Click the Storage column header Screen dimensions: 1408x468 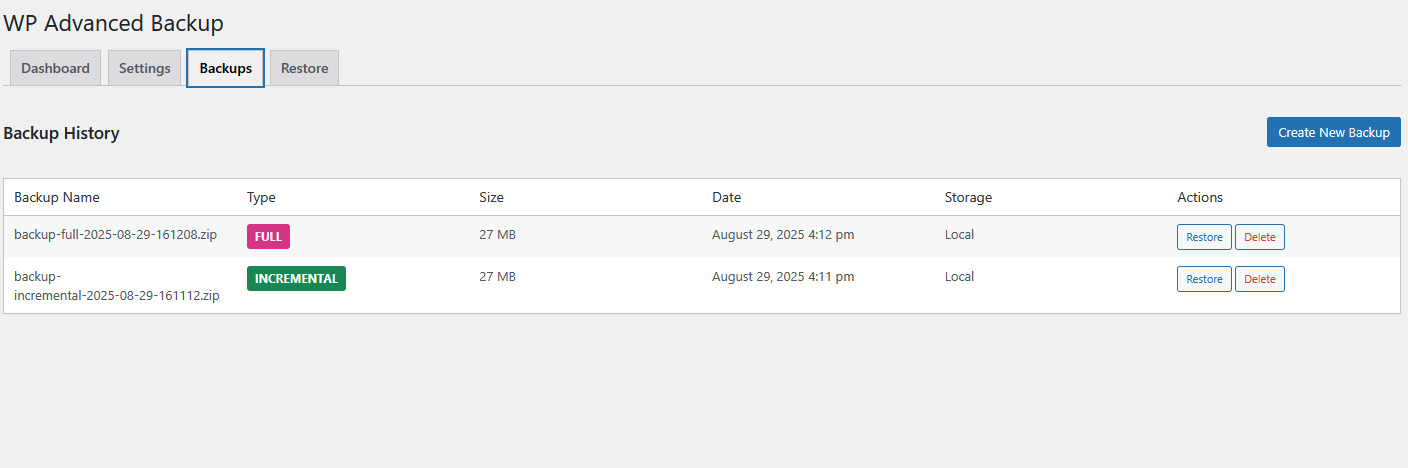[968, 197]
